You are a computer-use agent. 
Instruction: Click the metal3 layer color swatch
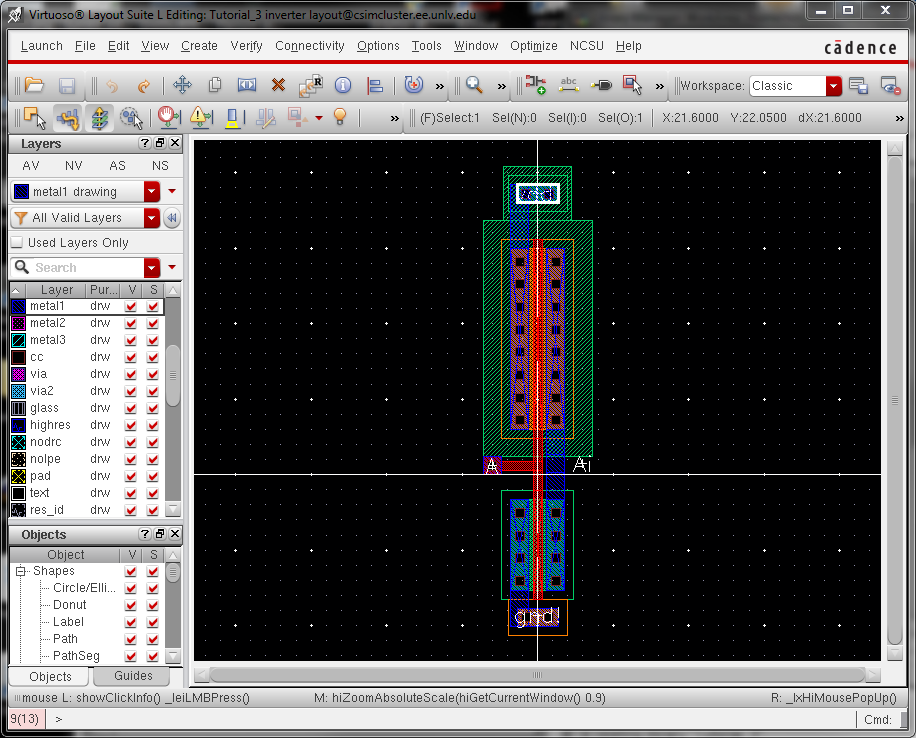click(18, 340)
